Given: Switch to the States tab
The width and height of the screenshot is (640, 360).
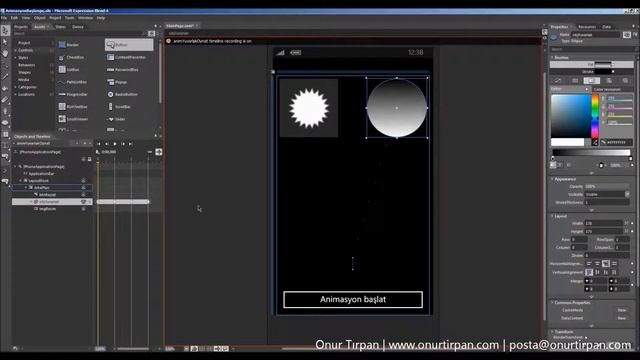Looking at the screenshot, I should [60, 27].
